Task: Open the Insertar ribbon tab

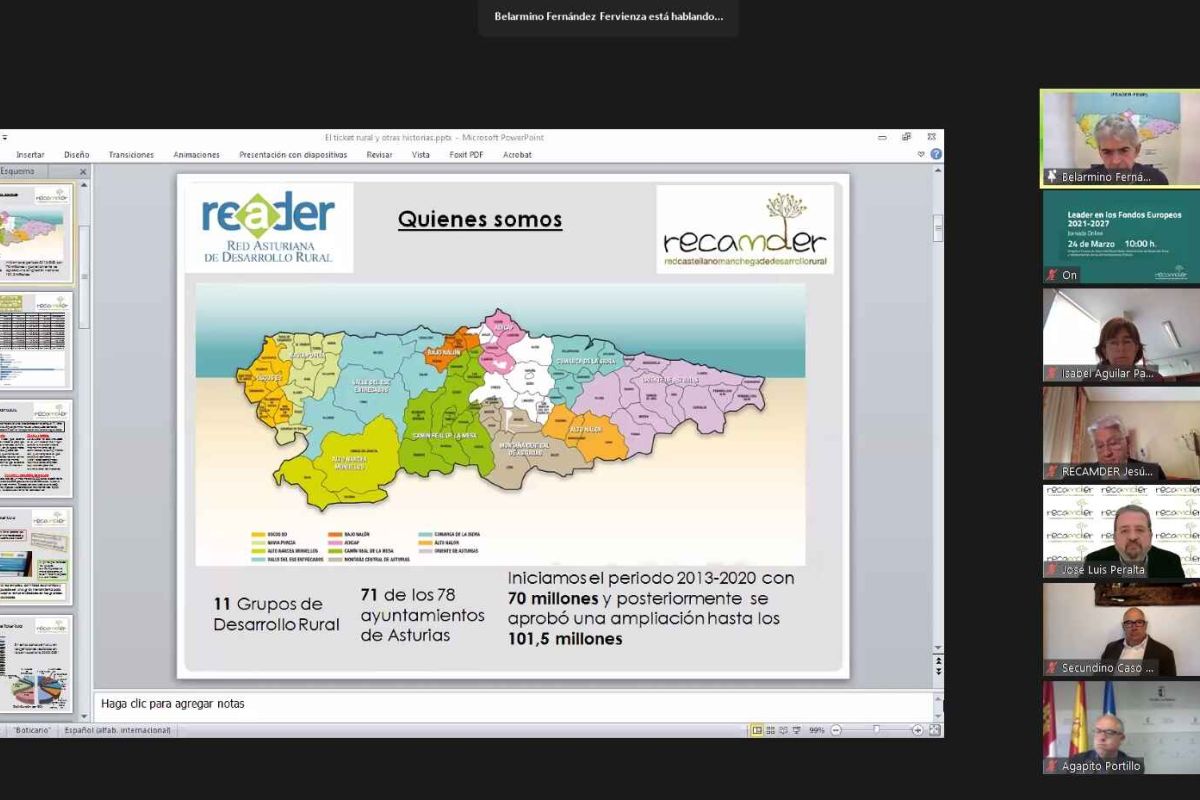Action: point(30,155)
